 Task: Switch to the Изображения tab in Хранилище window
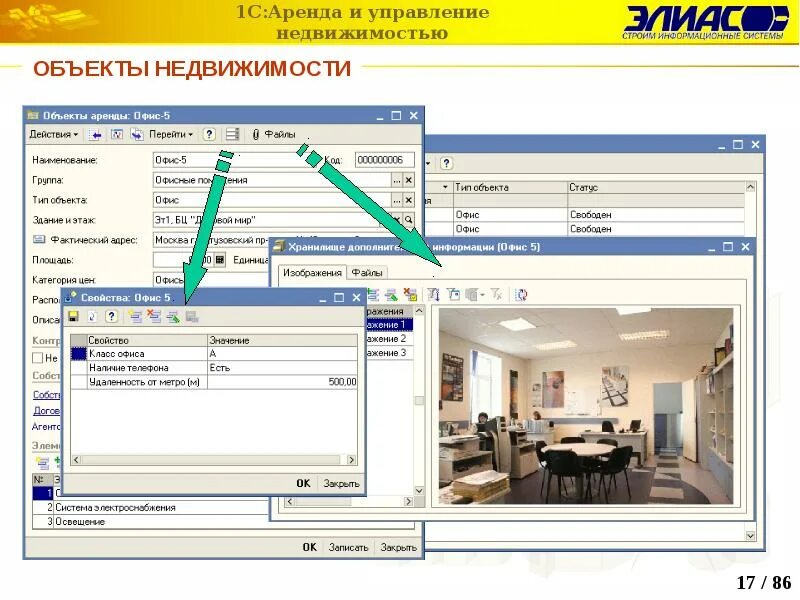tap(312, 272)
